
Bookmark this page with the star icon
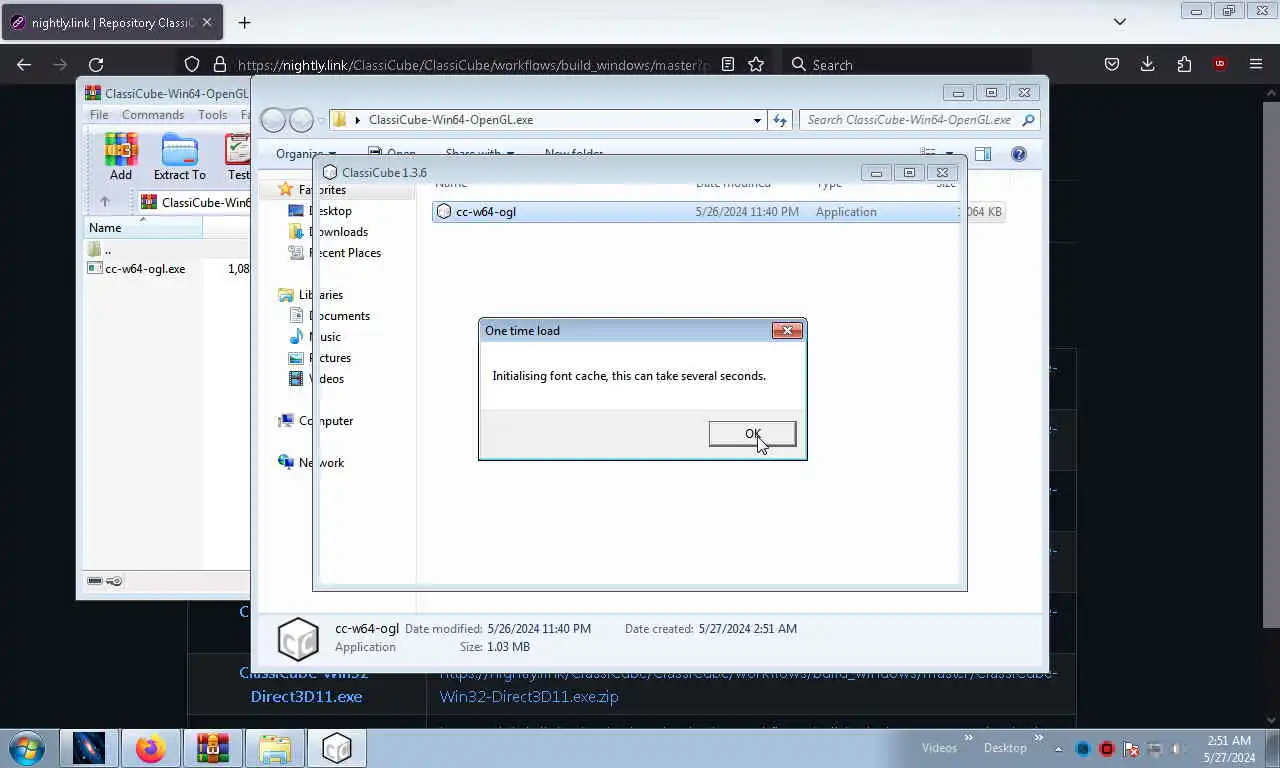[756, 64]
